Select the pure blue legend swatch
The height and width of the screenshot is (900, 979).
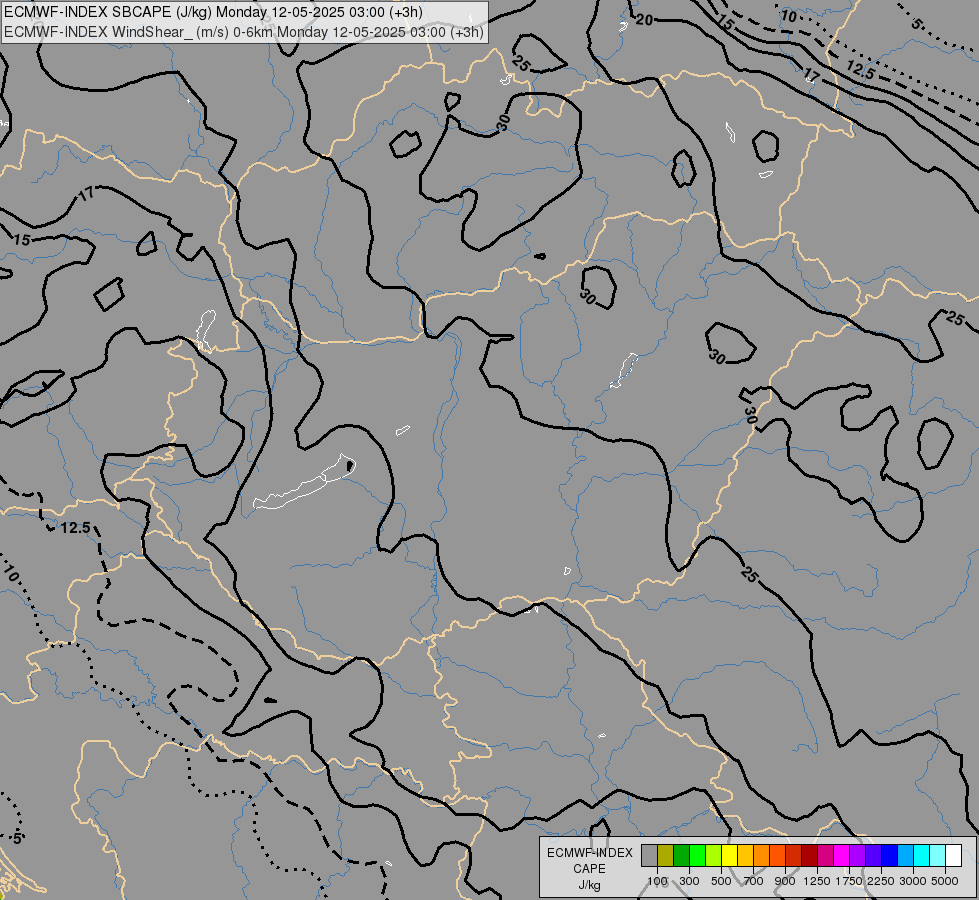pyautogui.click(x=890, y=855)
